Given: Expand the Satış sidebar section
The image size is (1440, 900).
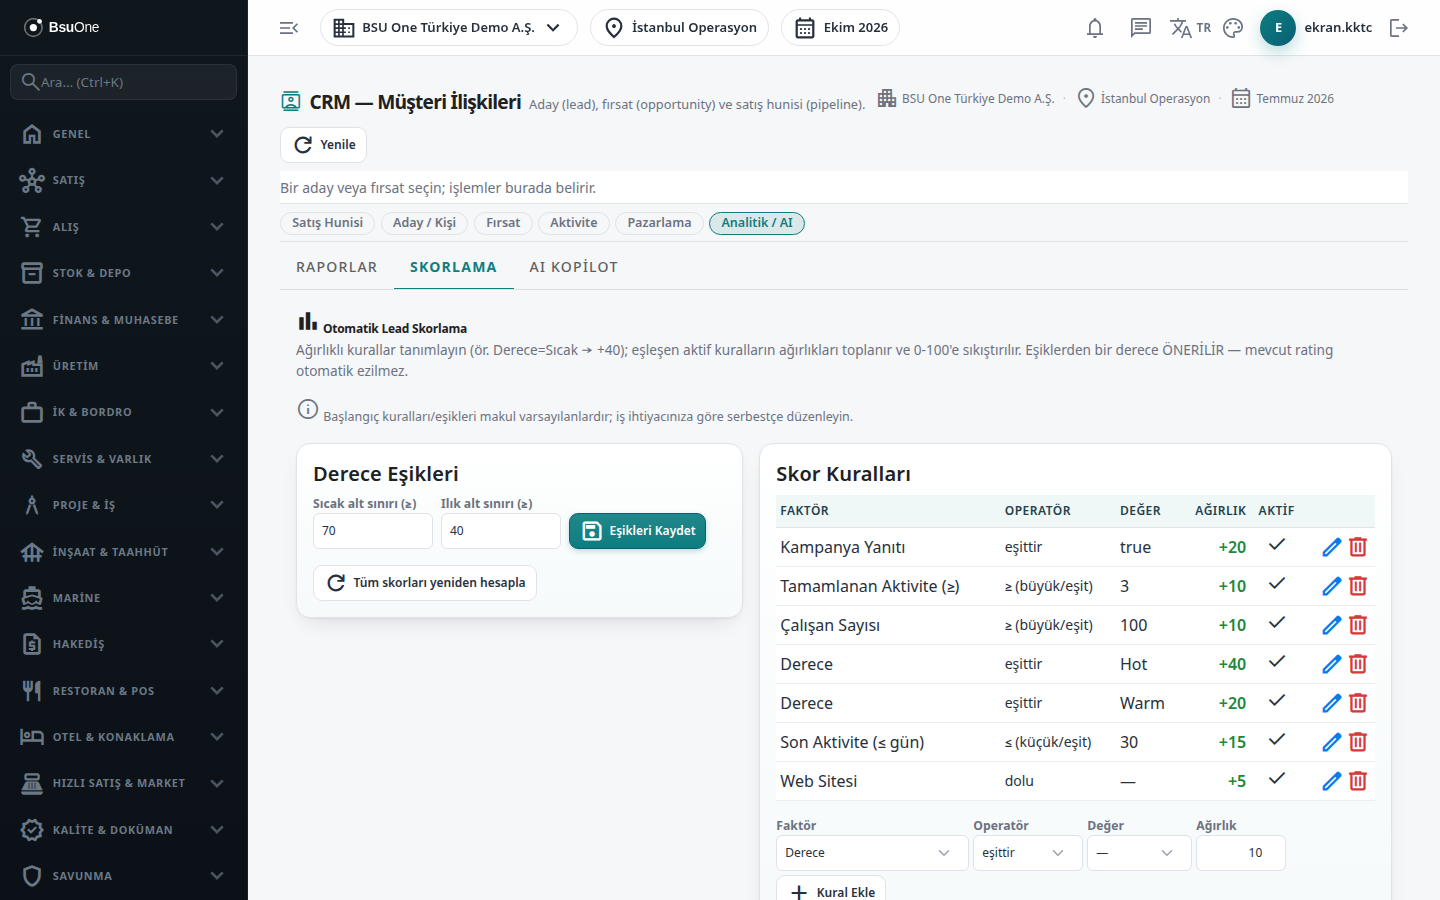Looking at the screenshot, I should point(124,180).
